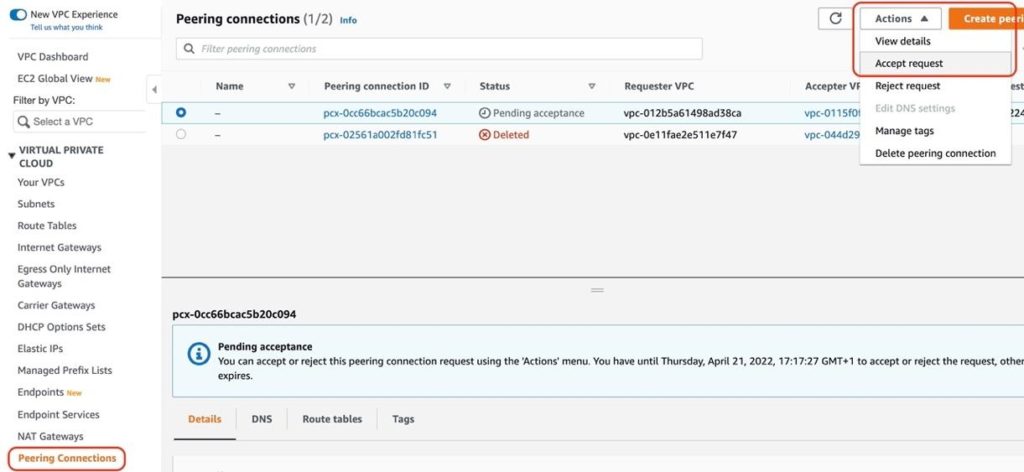Screen dimensions: 1024x472
Task: Select the pcx-02561a002fd81fc51 row radio button
Action: click(x=181, y=134)
